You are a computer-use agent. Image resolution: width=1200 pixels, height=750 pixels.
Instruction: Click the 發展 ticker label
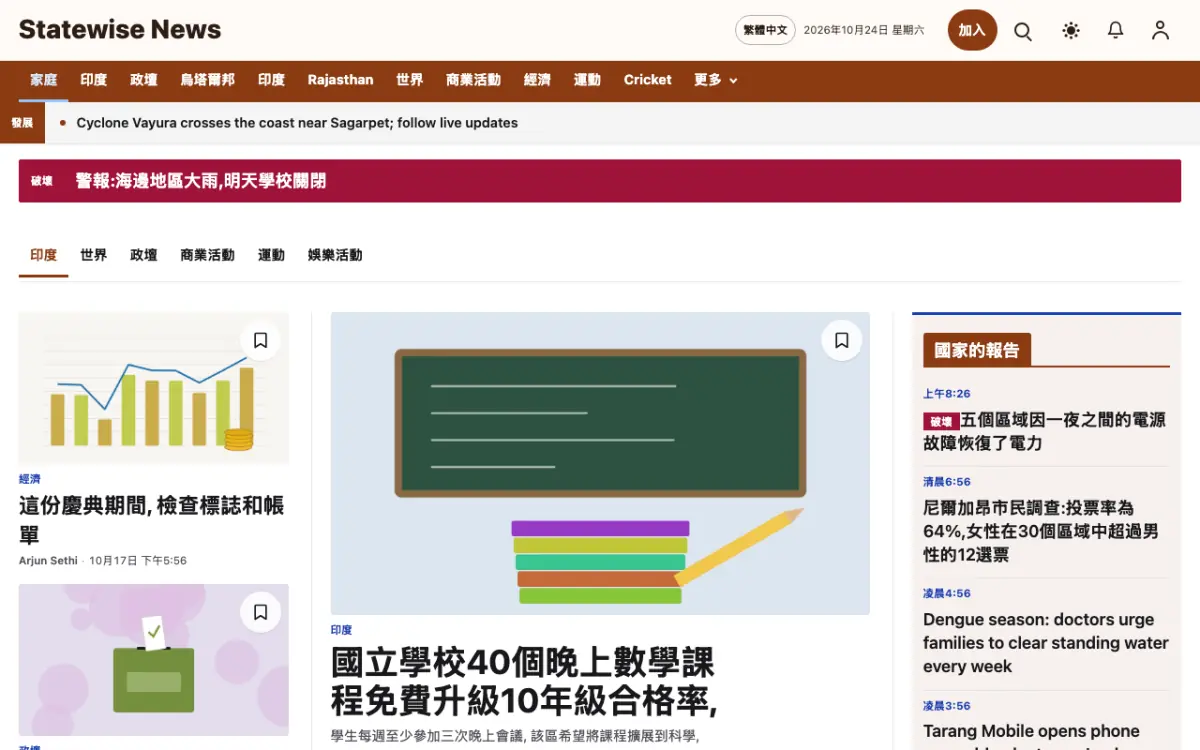point(22,123)
